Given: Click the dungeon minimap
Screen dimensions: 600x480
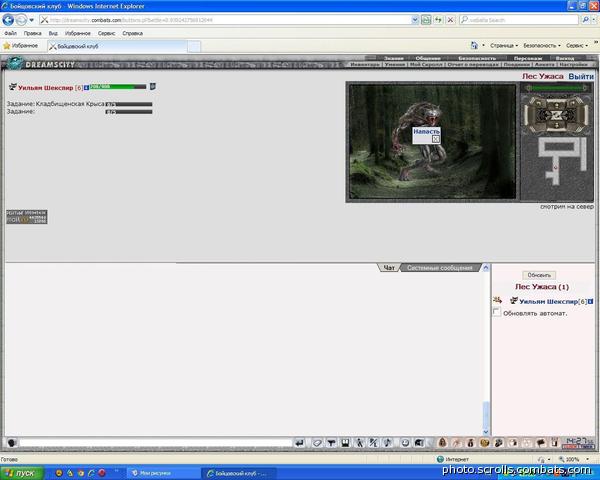Looking at the screenshot, I should (x=557, y=167).
